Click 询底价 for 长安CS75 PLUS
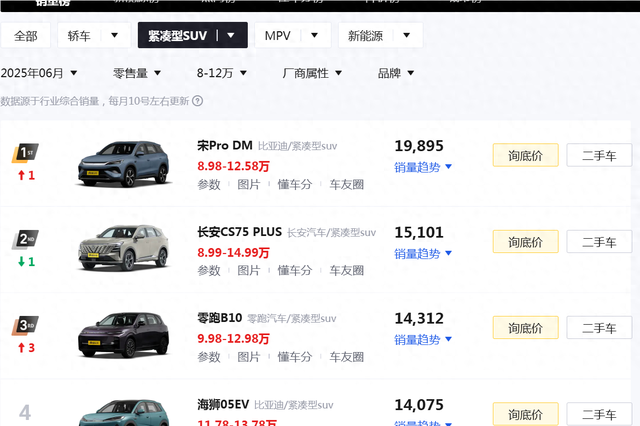Image resolution: width=640 pixels, height=426 pixels. pyautogui.click(x=525, y=242)
